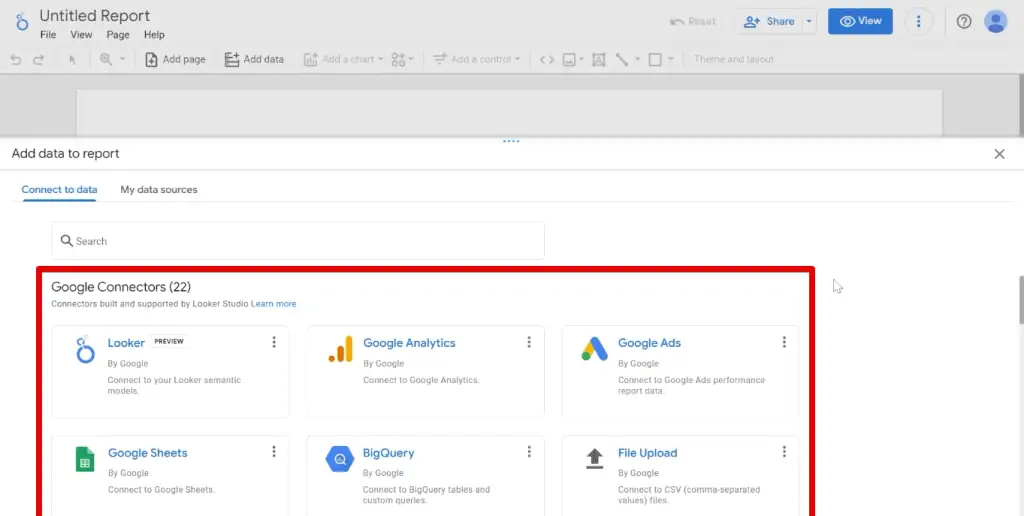Select the Google Sheets connector icon
The width and height of the screenshot is (1024, 516).
coord(85,459)
